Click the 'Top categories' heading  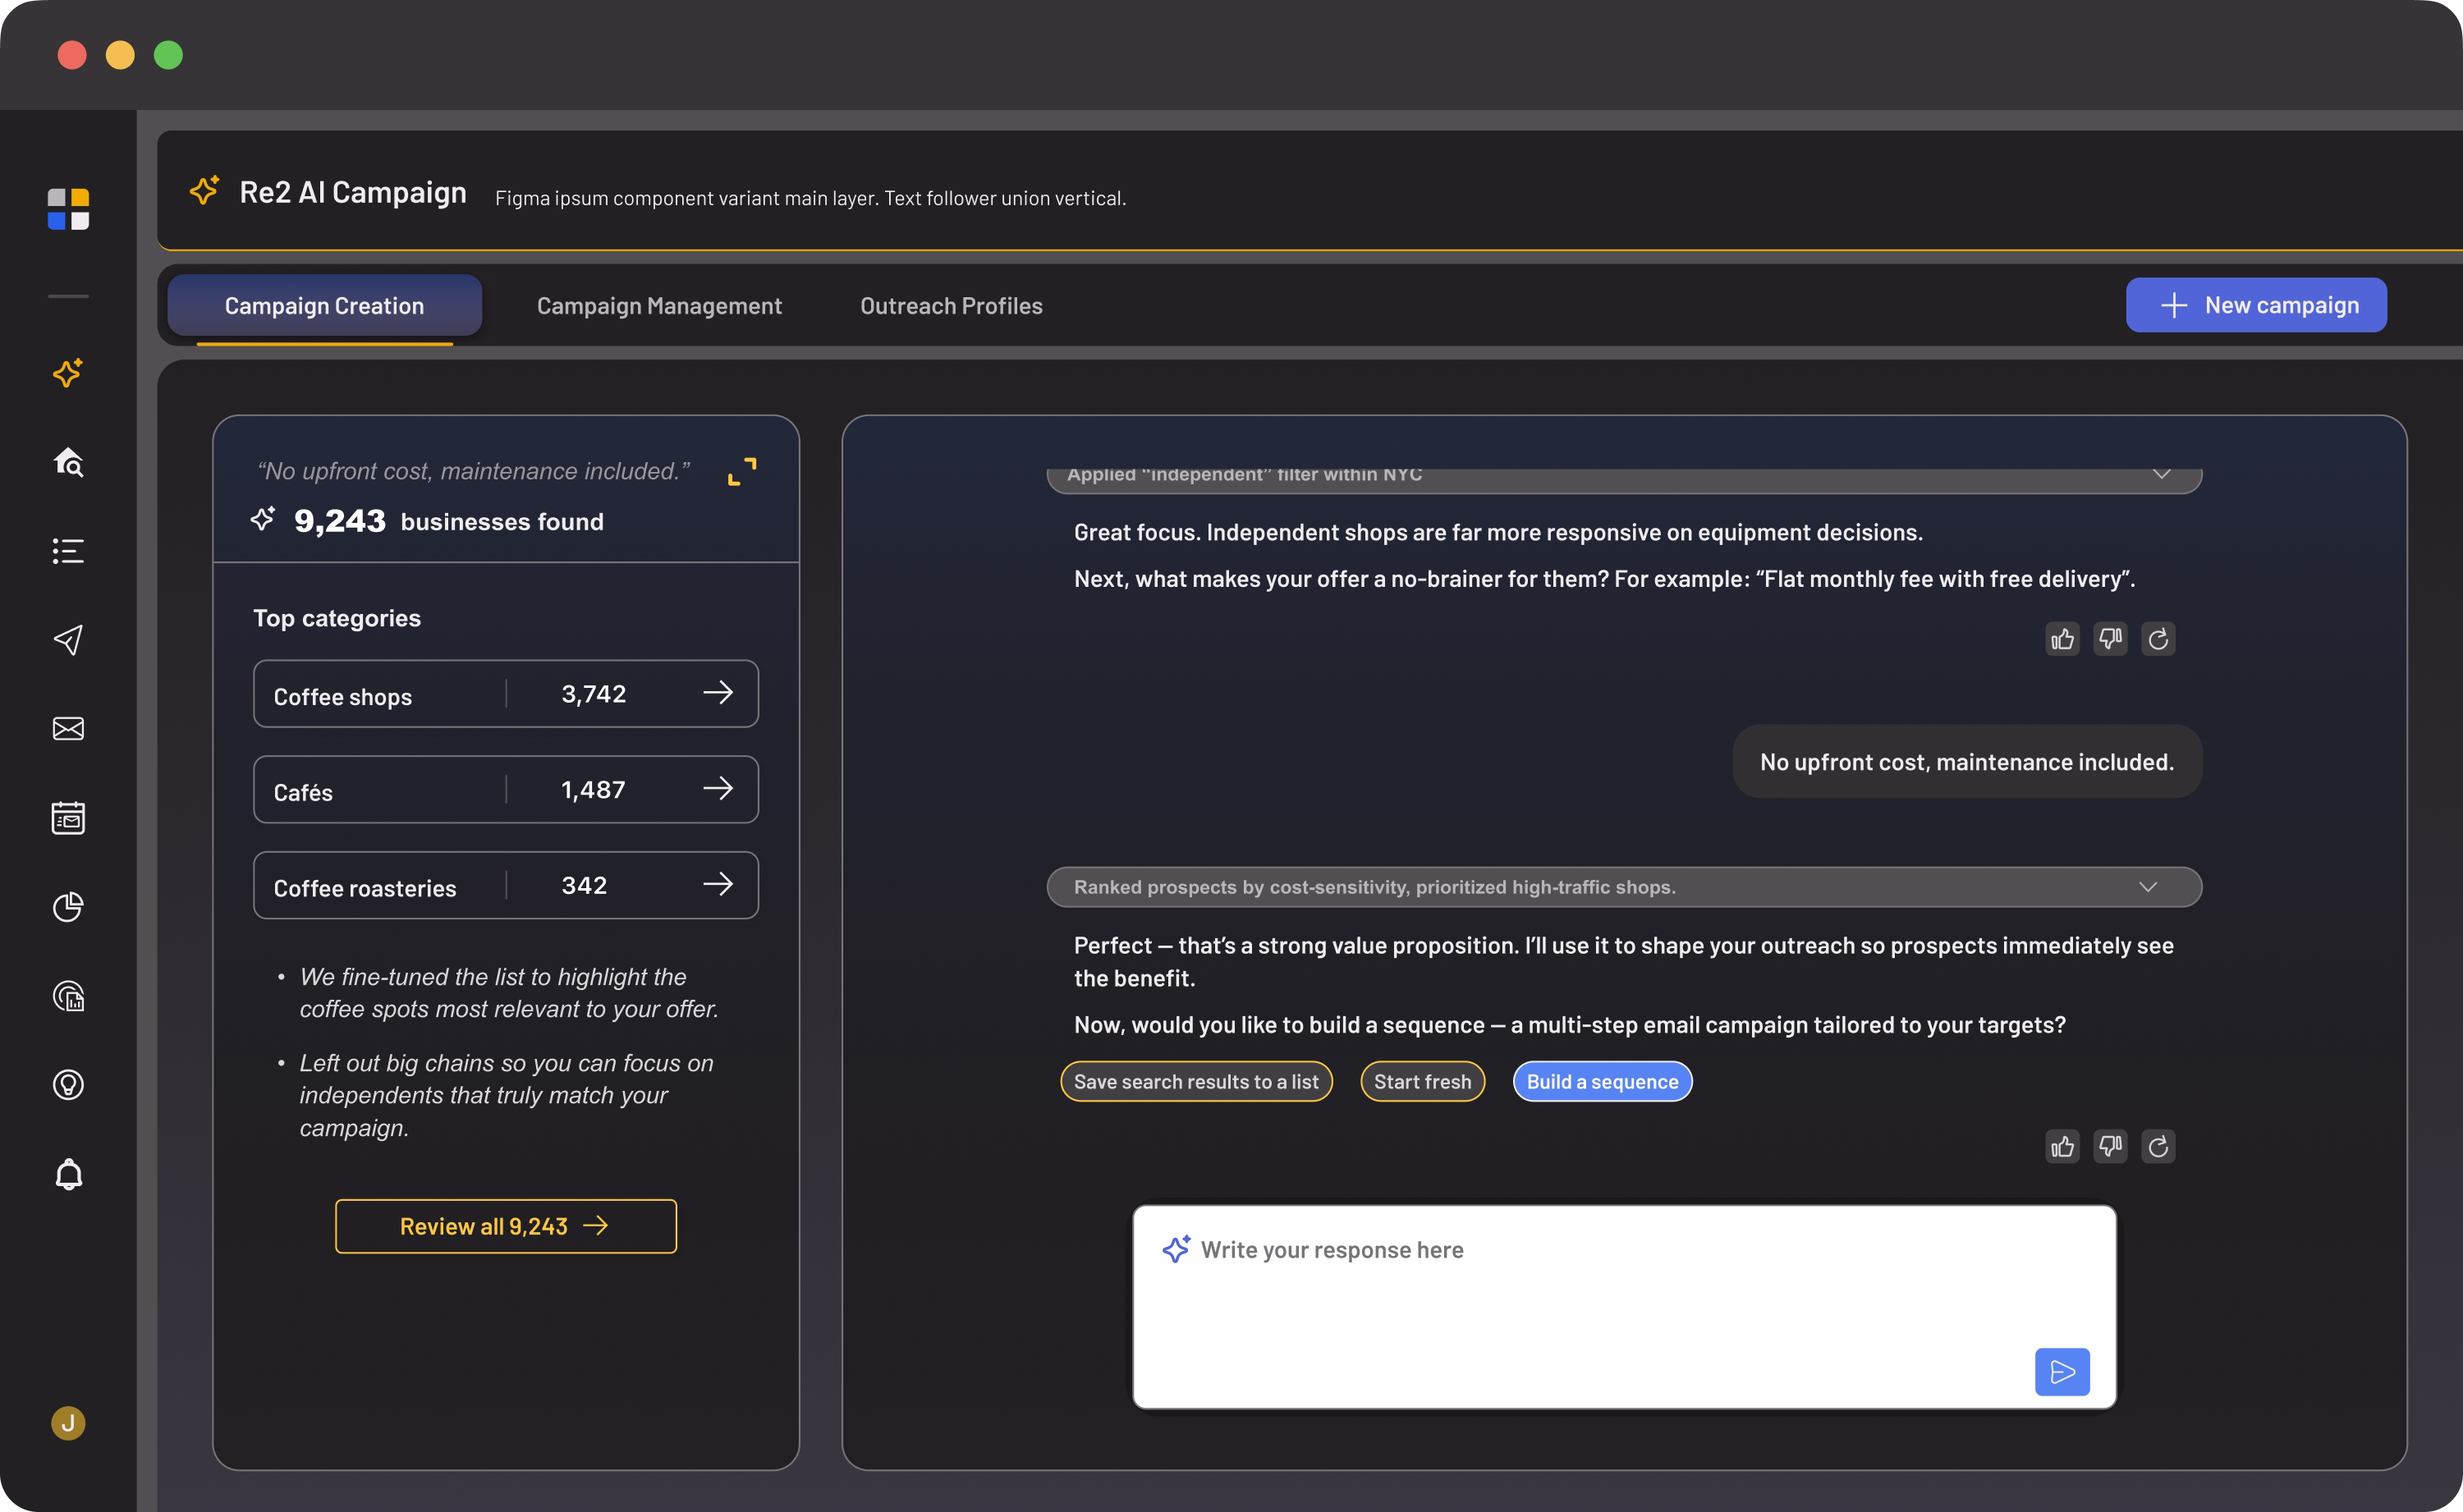point(337,618)
